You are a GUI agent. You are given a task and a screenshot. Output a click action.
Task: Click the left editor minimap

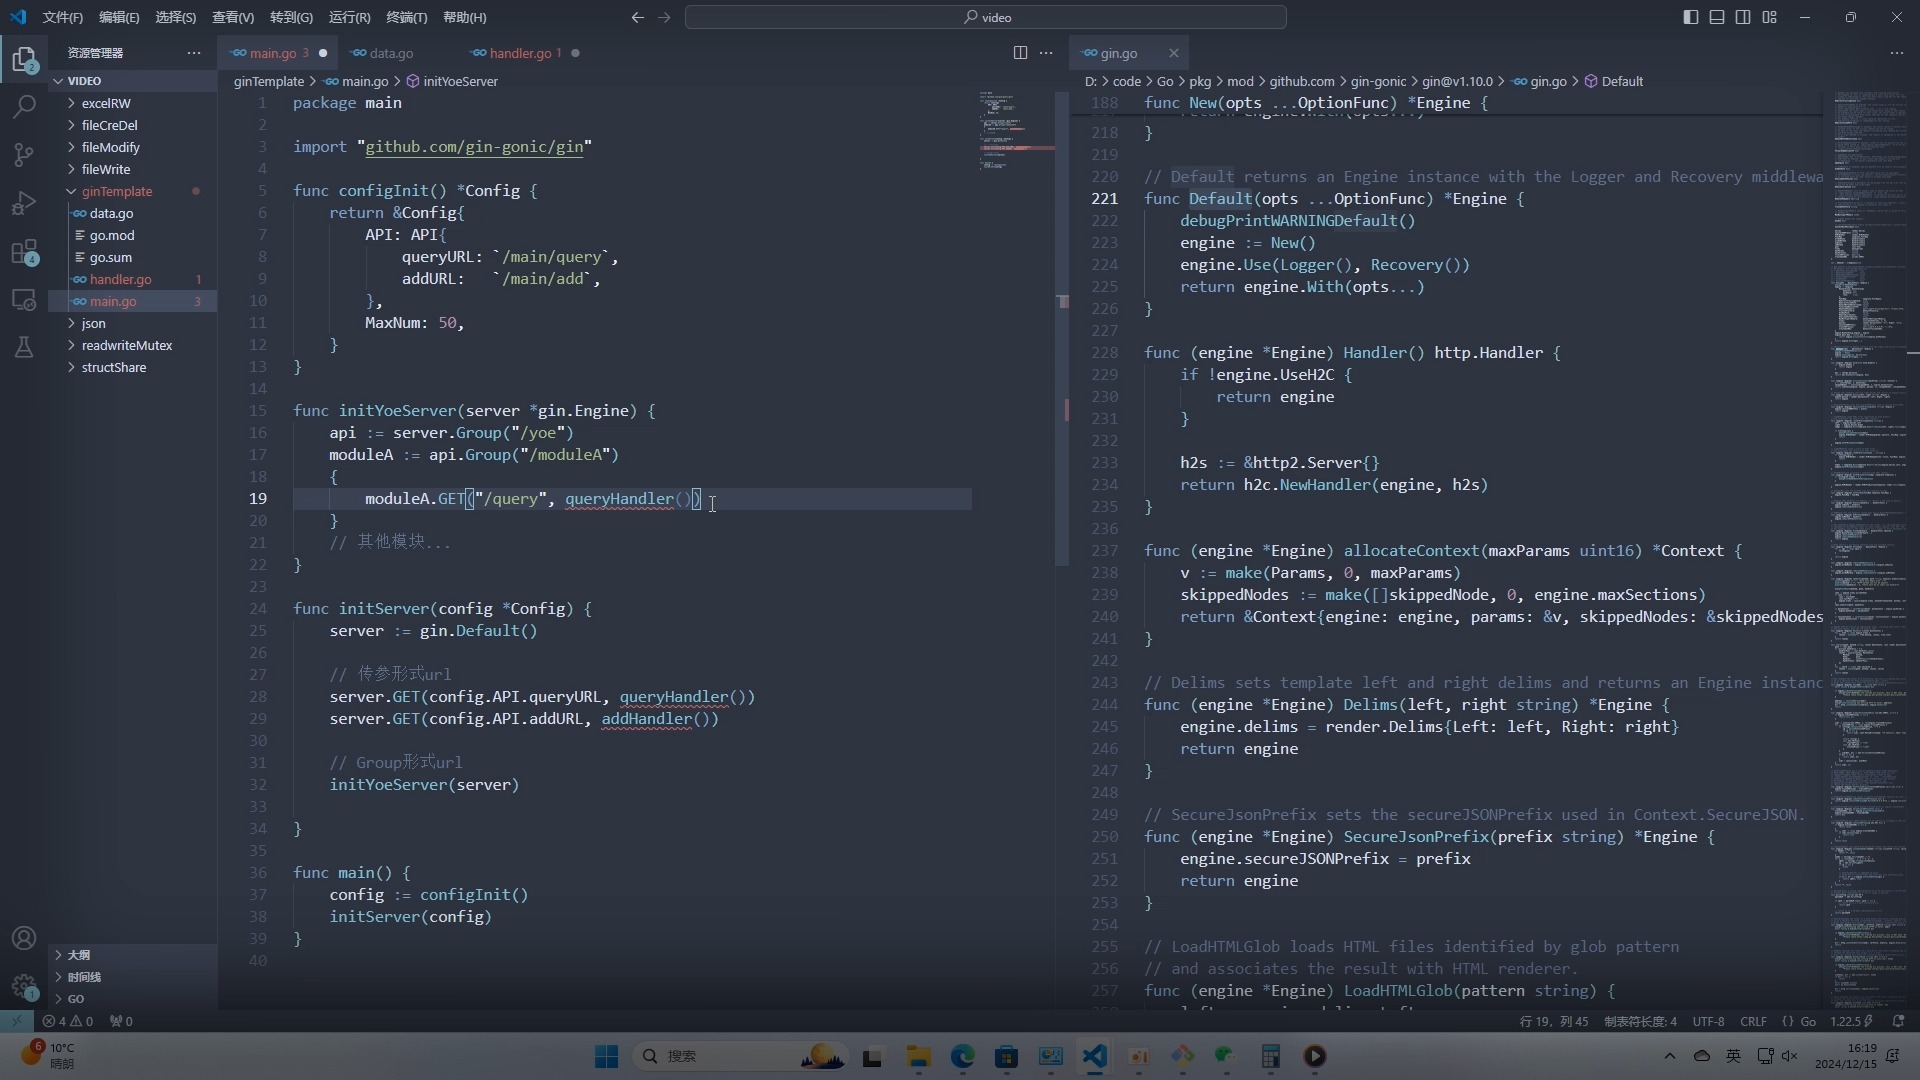1017,131
